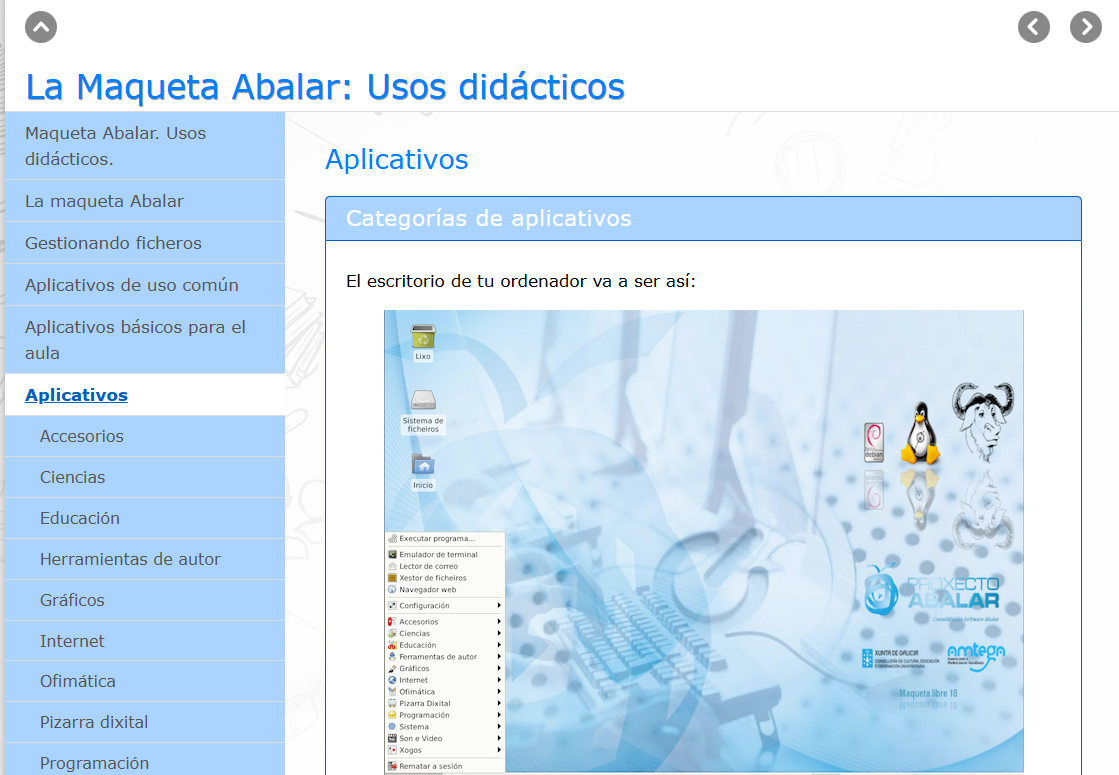Click the Debian logo icon

pyautogui.click(x=874, y=441)
